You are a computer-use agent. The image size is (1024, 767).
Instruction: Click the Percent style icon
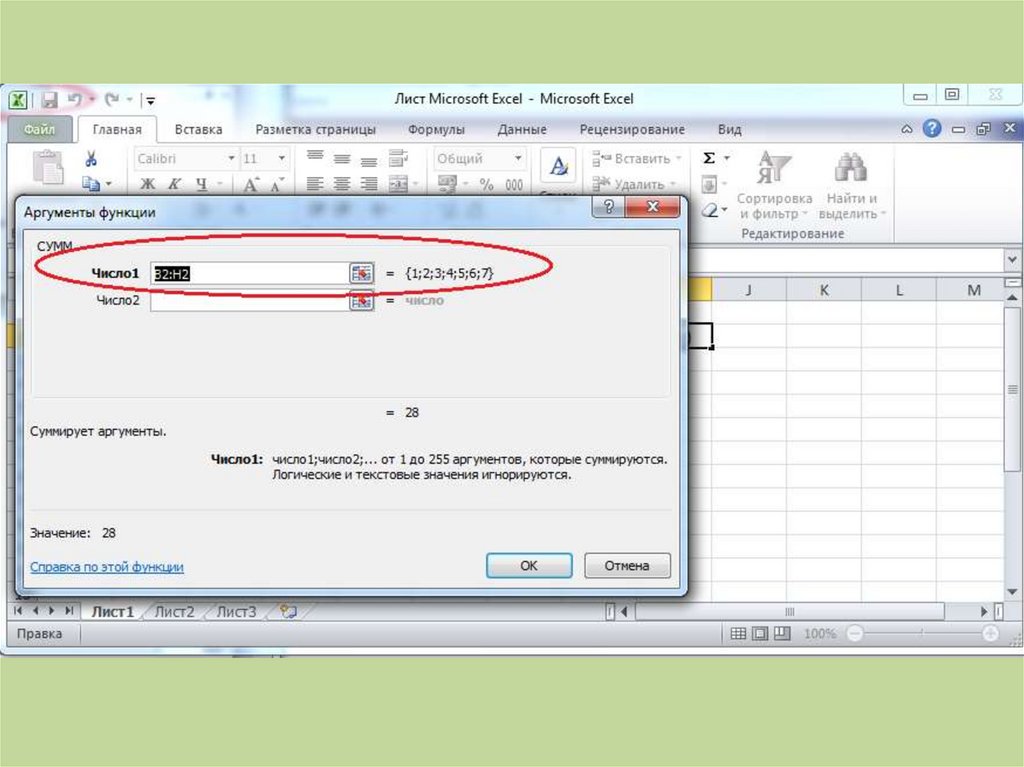pos(487,185)
